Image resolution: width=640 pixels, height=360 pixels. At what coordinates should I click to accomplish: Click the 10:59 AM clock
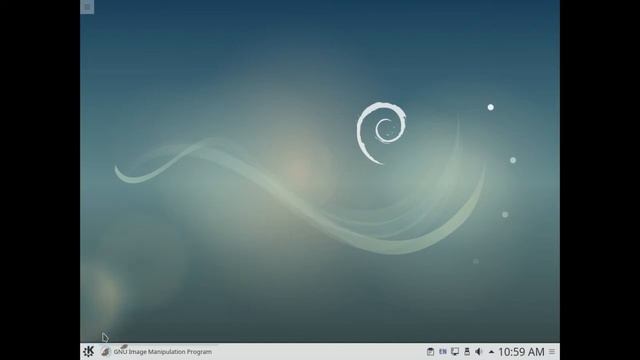[521, 352]
